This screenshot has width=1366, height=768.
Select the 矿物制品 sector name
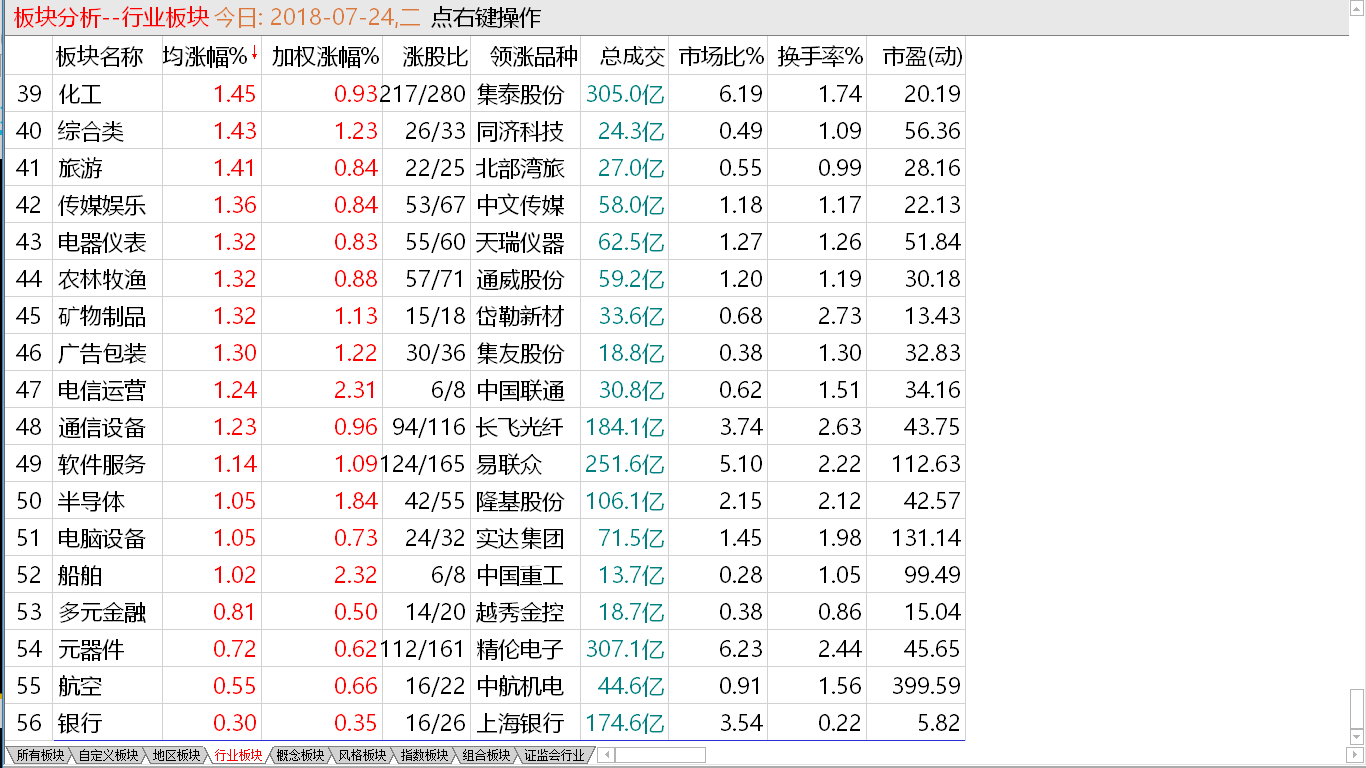pos(102,316)
